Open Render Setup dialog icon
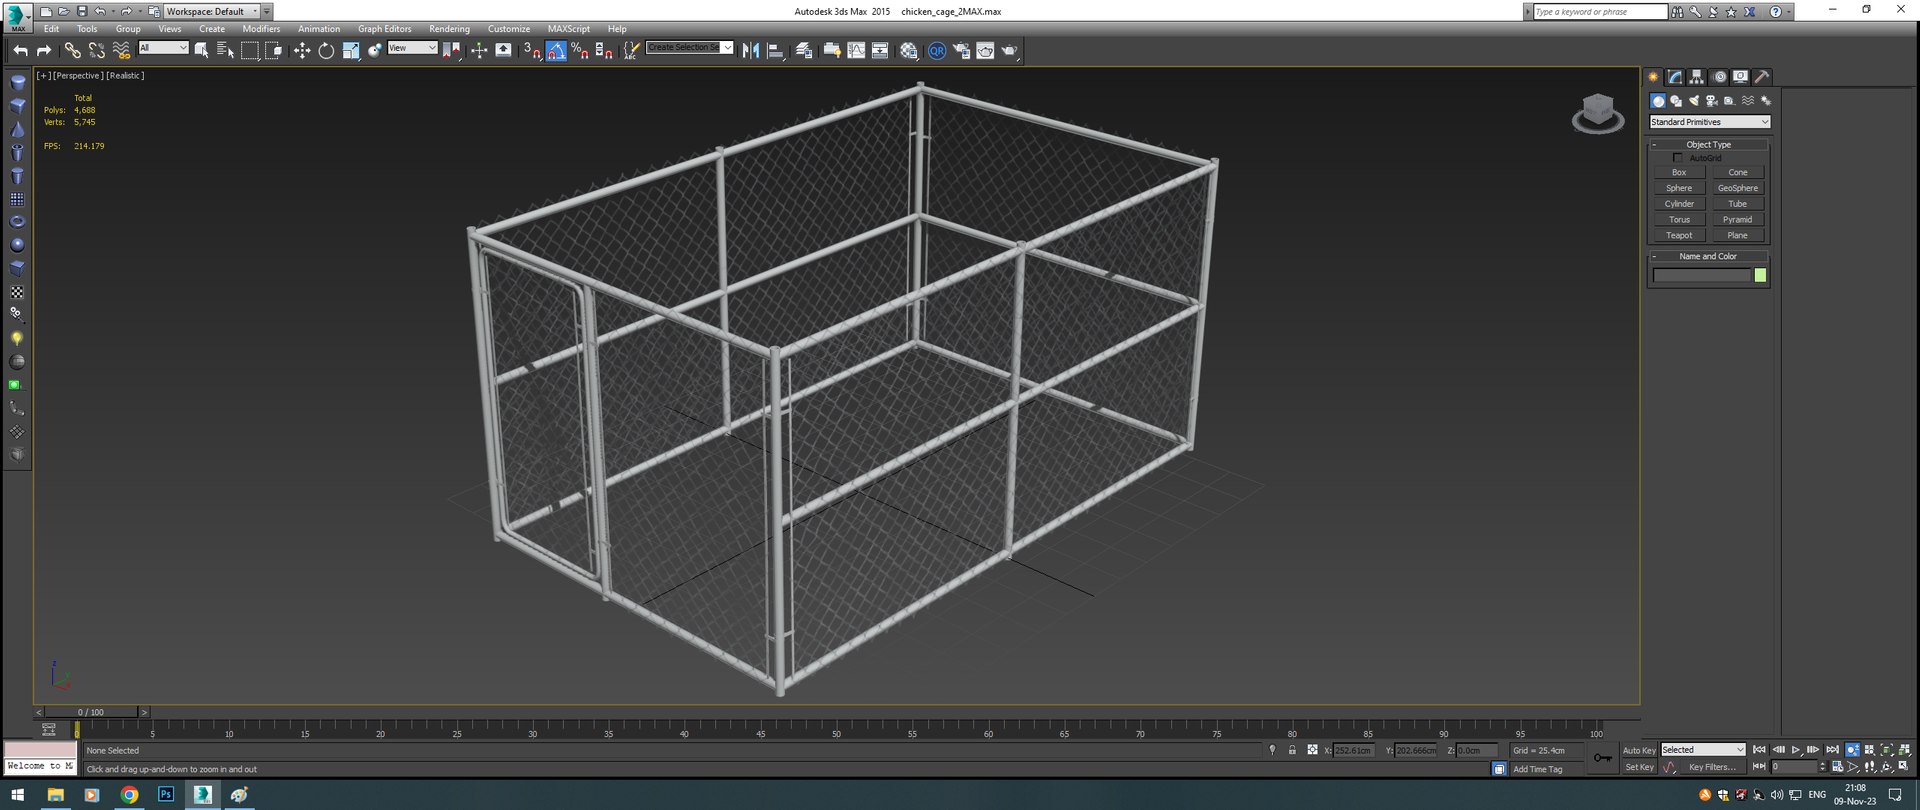Viewport: 1920px width, 810px height. click(961, 50)
